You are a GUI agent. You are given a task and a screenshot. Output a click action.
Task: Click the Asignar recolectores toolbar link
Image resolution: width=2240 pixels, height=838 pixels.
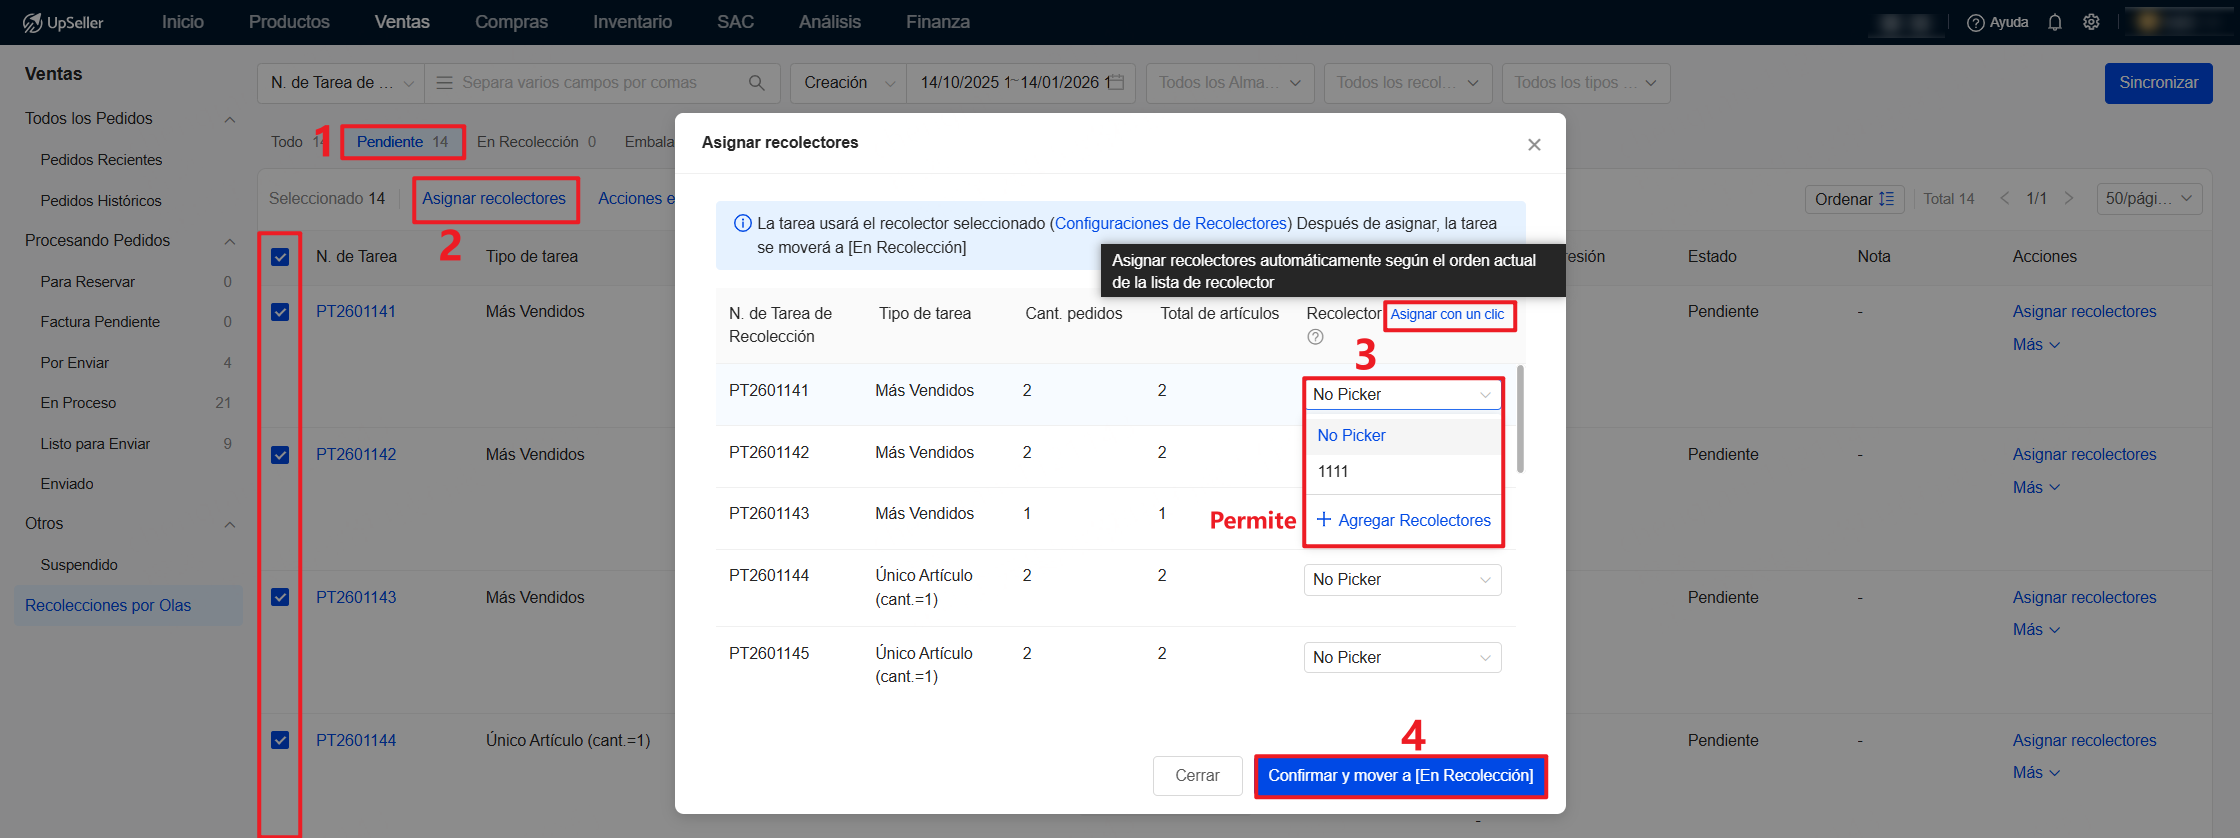(x=494, y=199)
